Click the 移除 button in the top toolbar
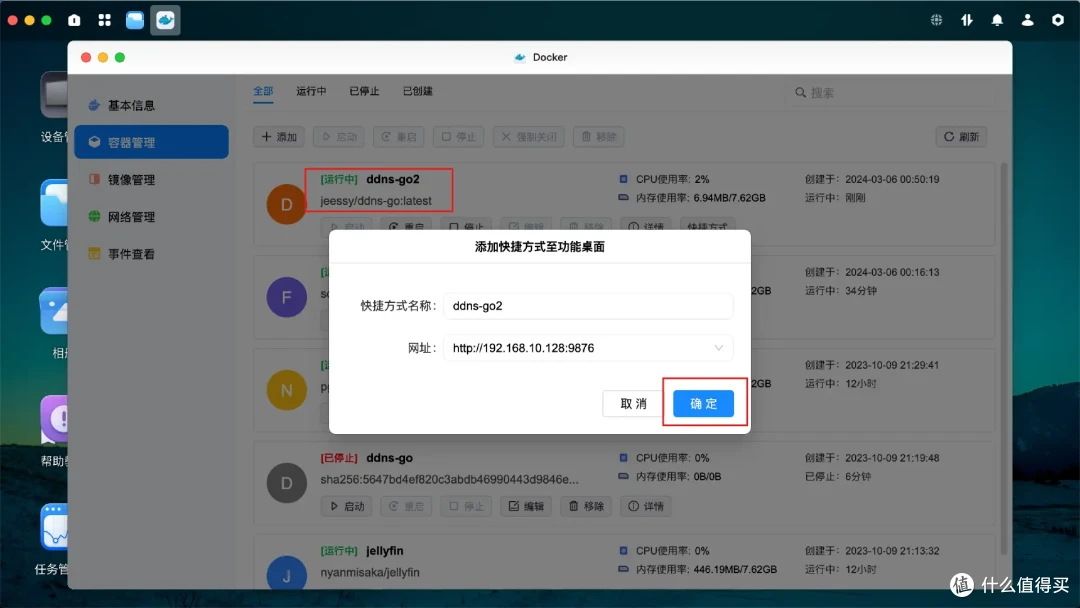1080x608 pixels. point(599,136)
